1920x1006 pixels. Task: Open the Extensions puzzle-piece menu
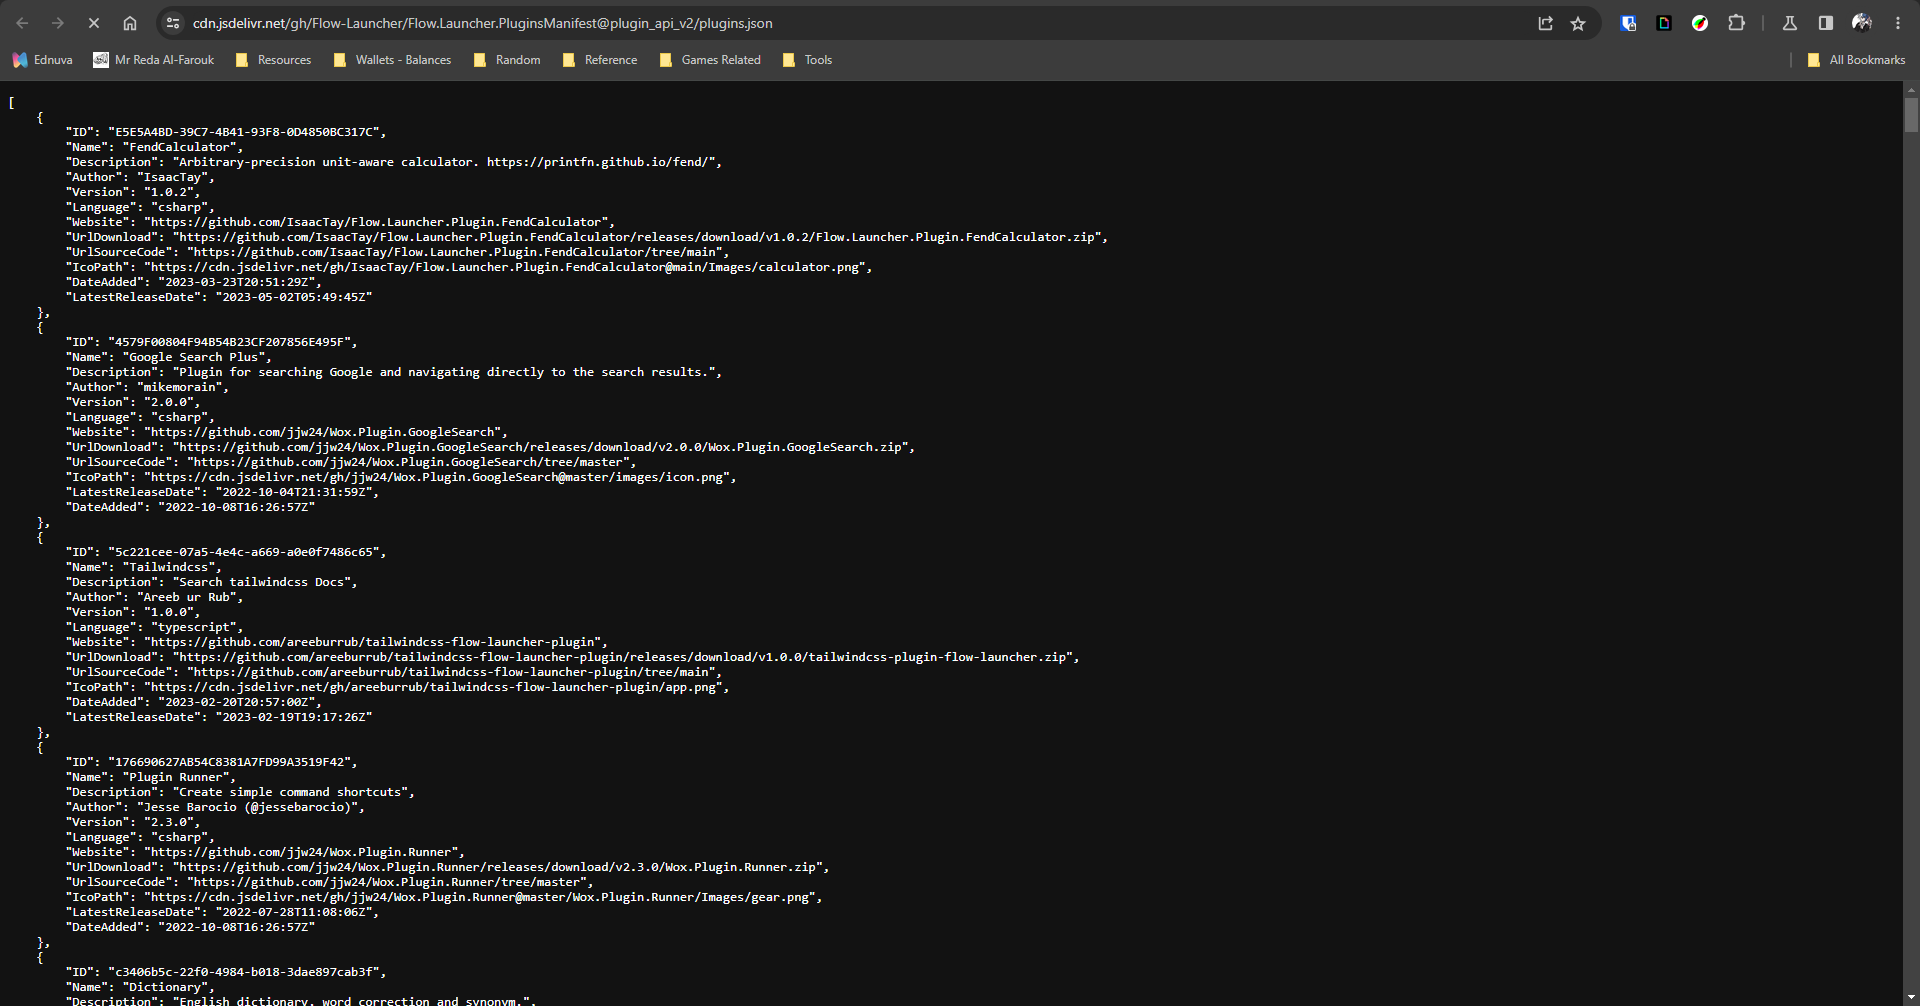click(1737, 22)
